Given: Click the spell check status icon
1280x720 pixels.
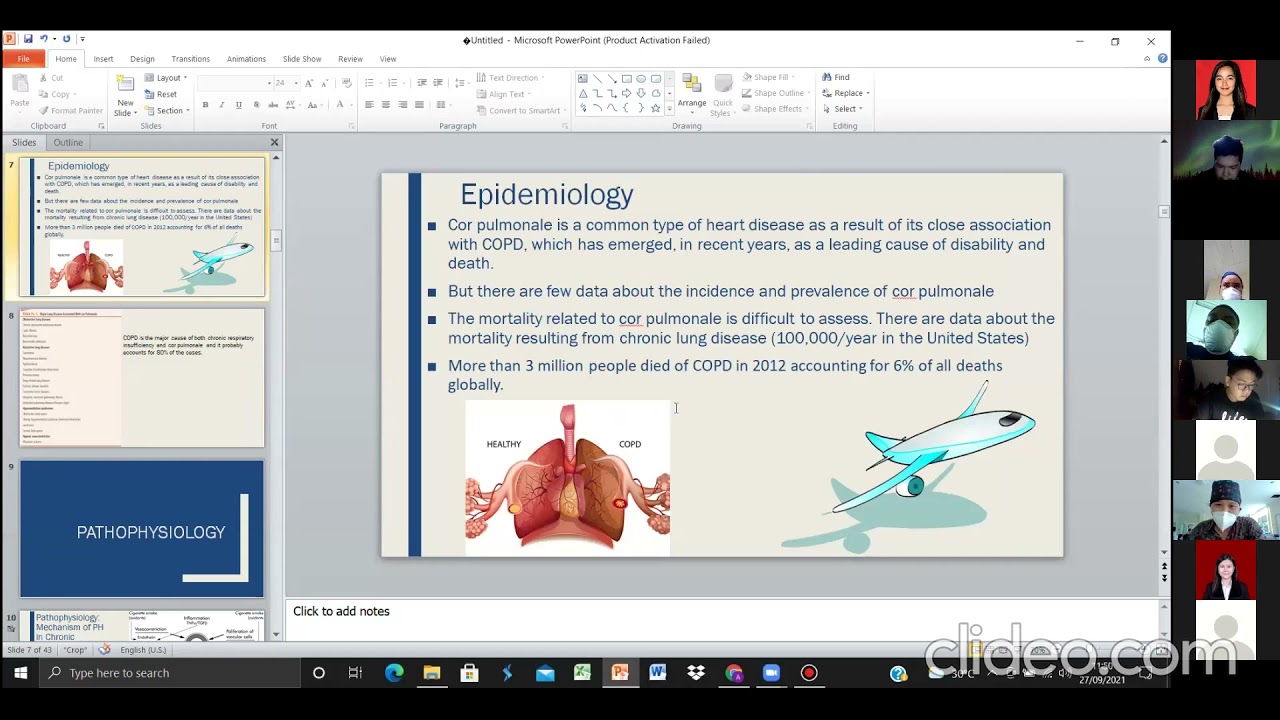Looking at the screenshot, I should click(104, 650).
